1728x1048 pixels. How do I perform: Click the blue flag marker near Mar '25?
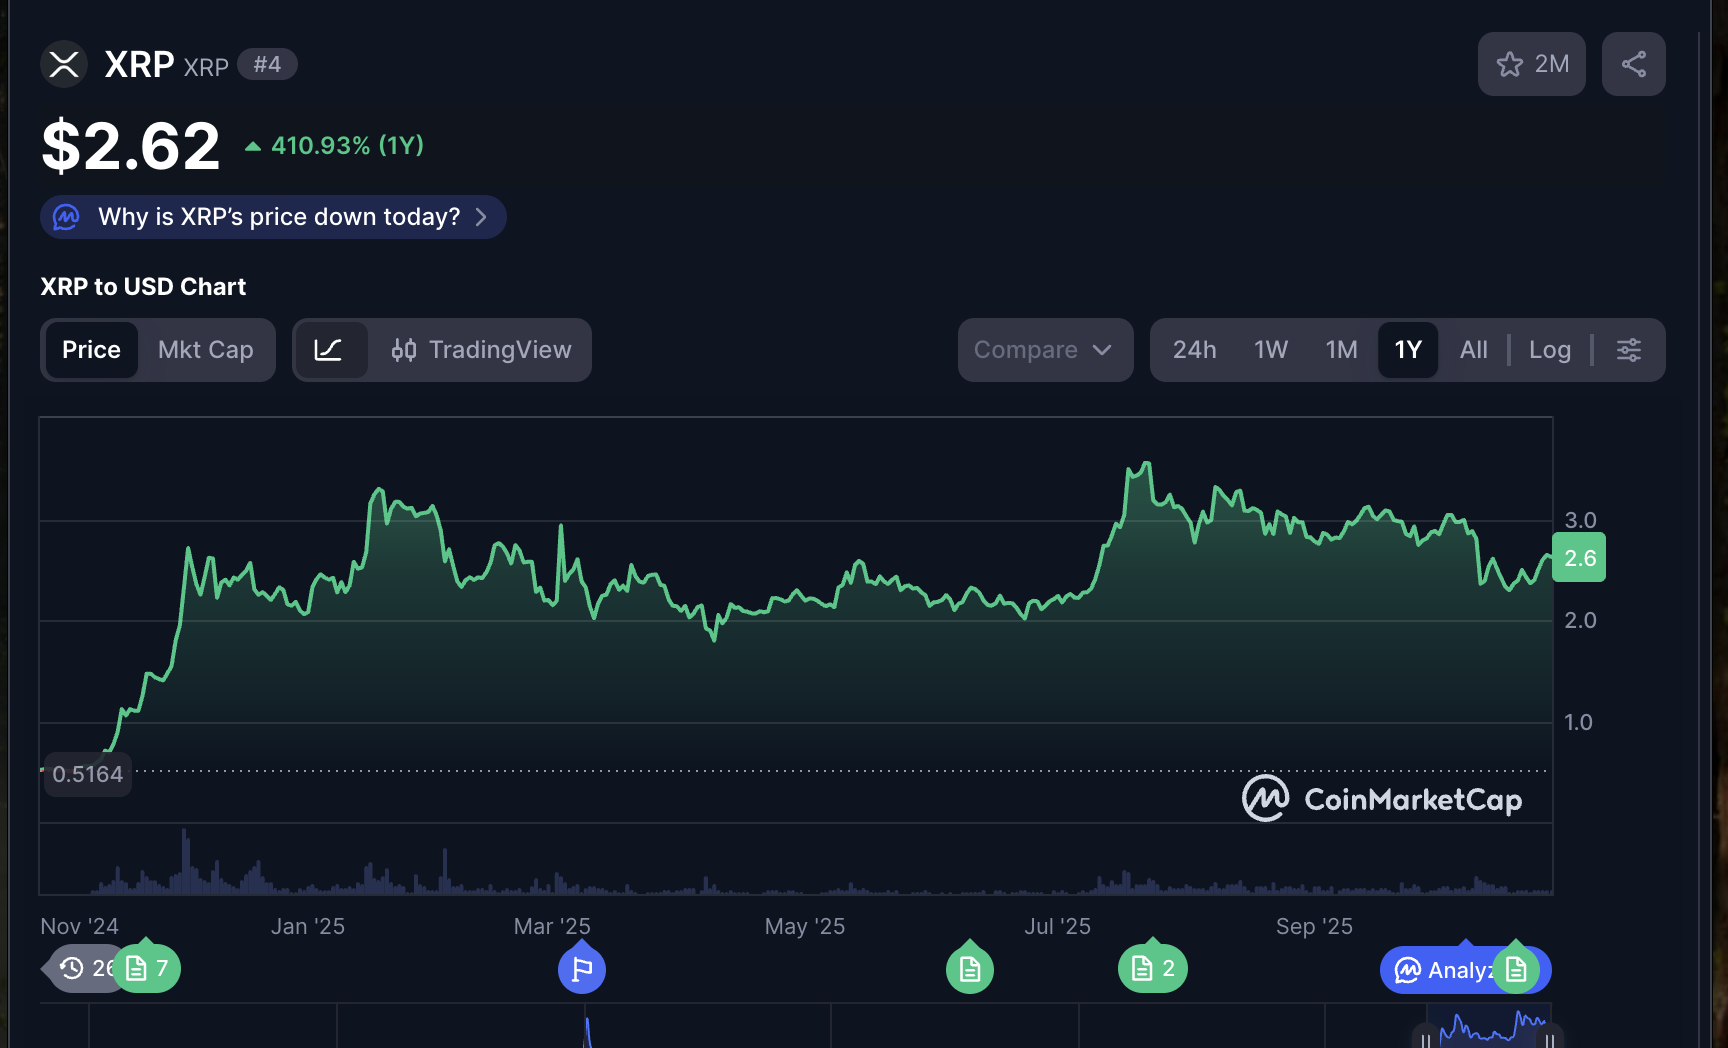582,969
